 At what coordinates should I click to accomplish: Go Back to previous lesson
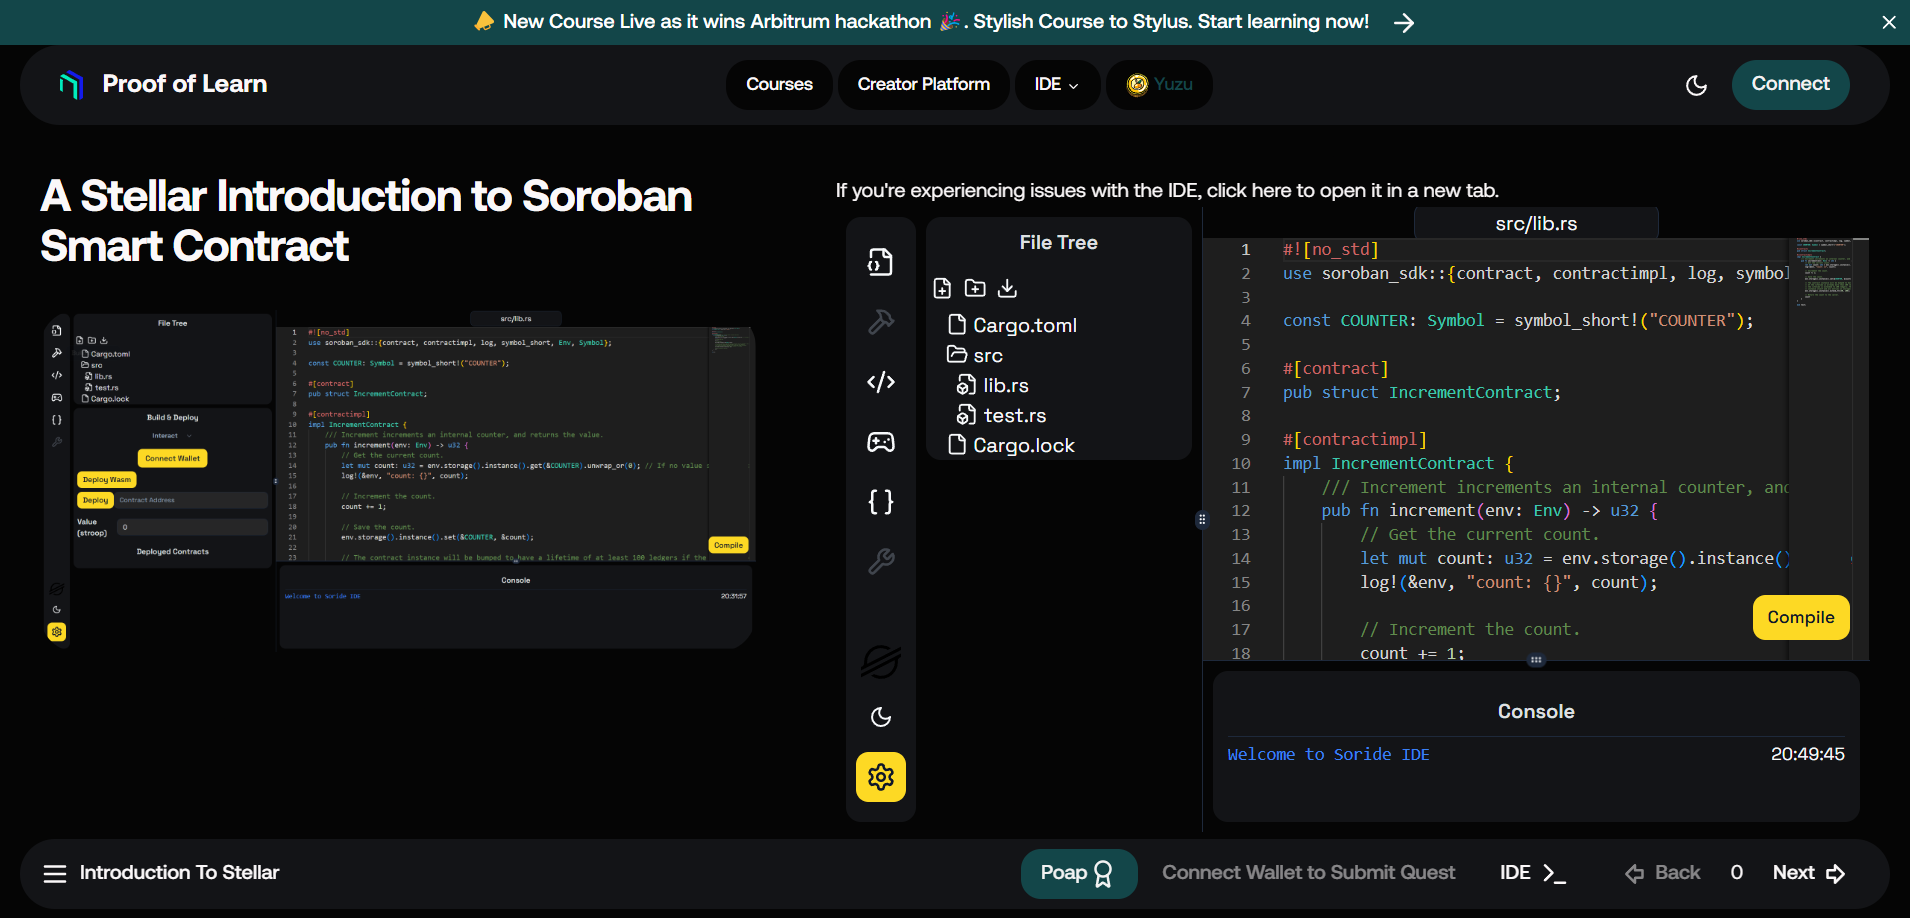point(1663,873)
